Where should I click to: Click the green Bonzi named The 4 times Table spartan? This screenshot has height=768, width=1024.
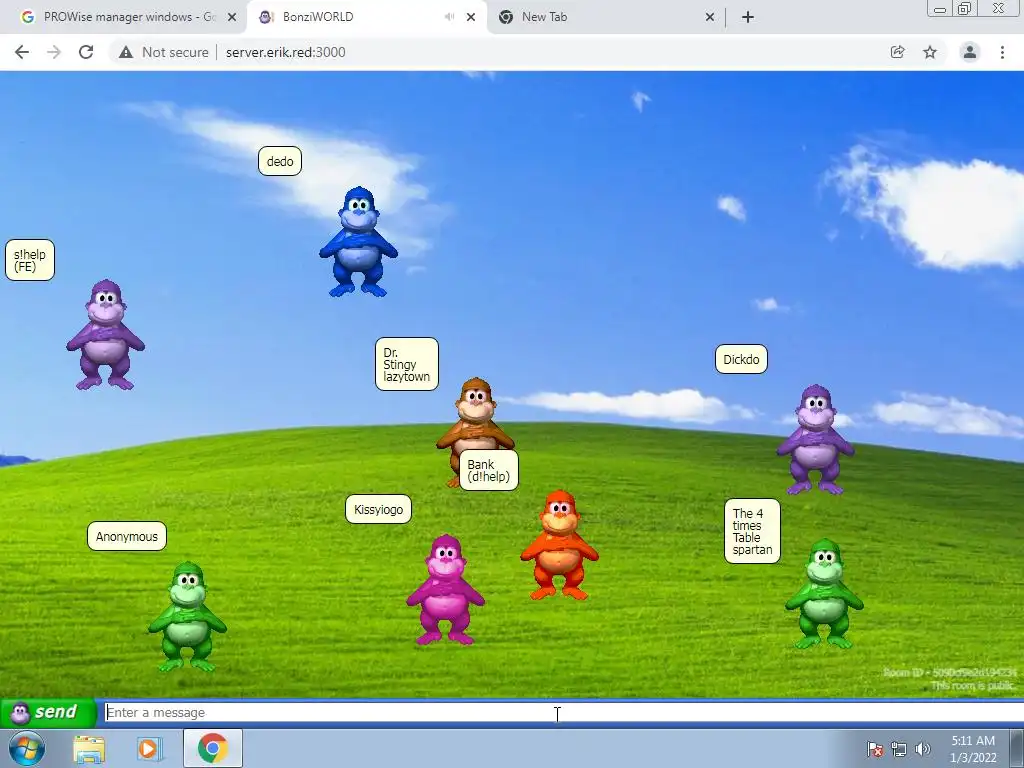click(824, 594)
